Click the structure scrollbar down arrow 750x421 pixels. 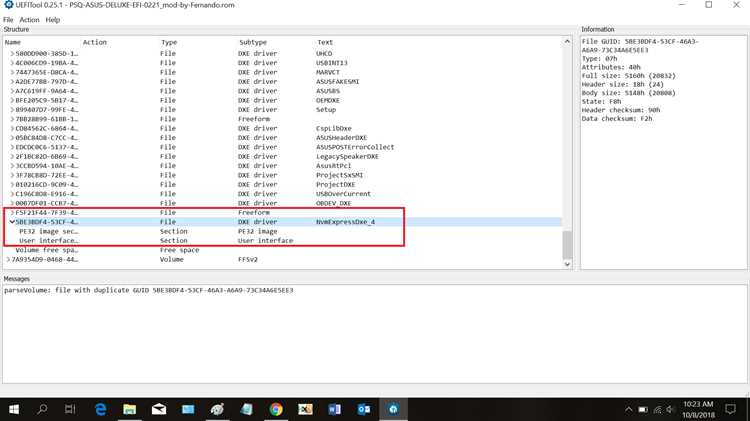[567, 264]
